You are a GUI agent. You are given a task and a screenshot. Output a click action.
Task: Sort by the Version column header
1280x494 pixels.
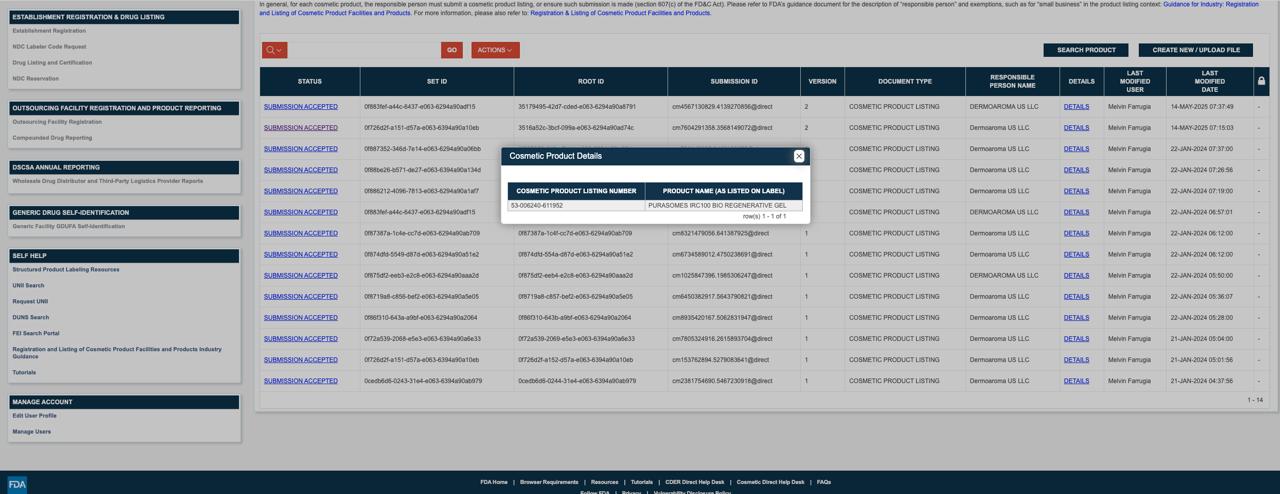click(x=822, y=81)
